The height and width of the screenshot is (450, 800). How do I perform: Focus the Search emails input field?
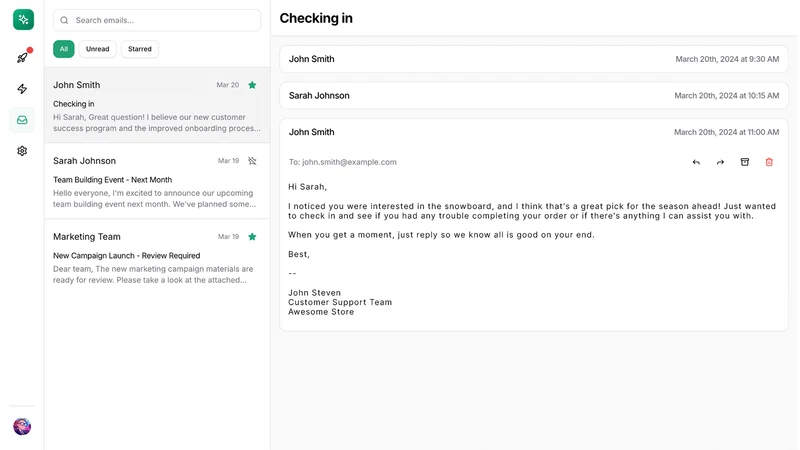157,20
